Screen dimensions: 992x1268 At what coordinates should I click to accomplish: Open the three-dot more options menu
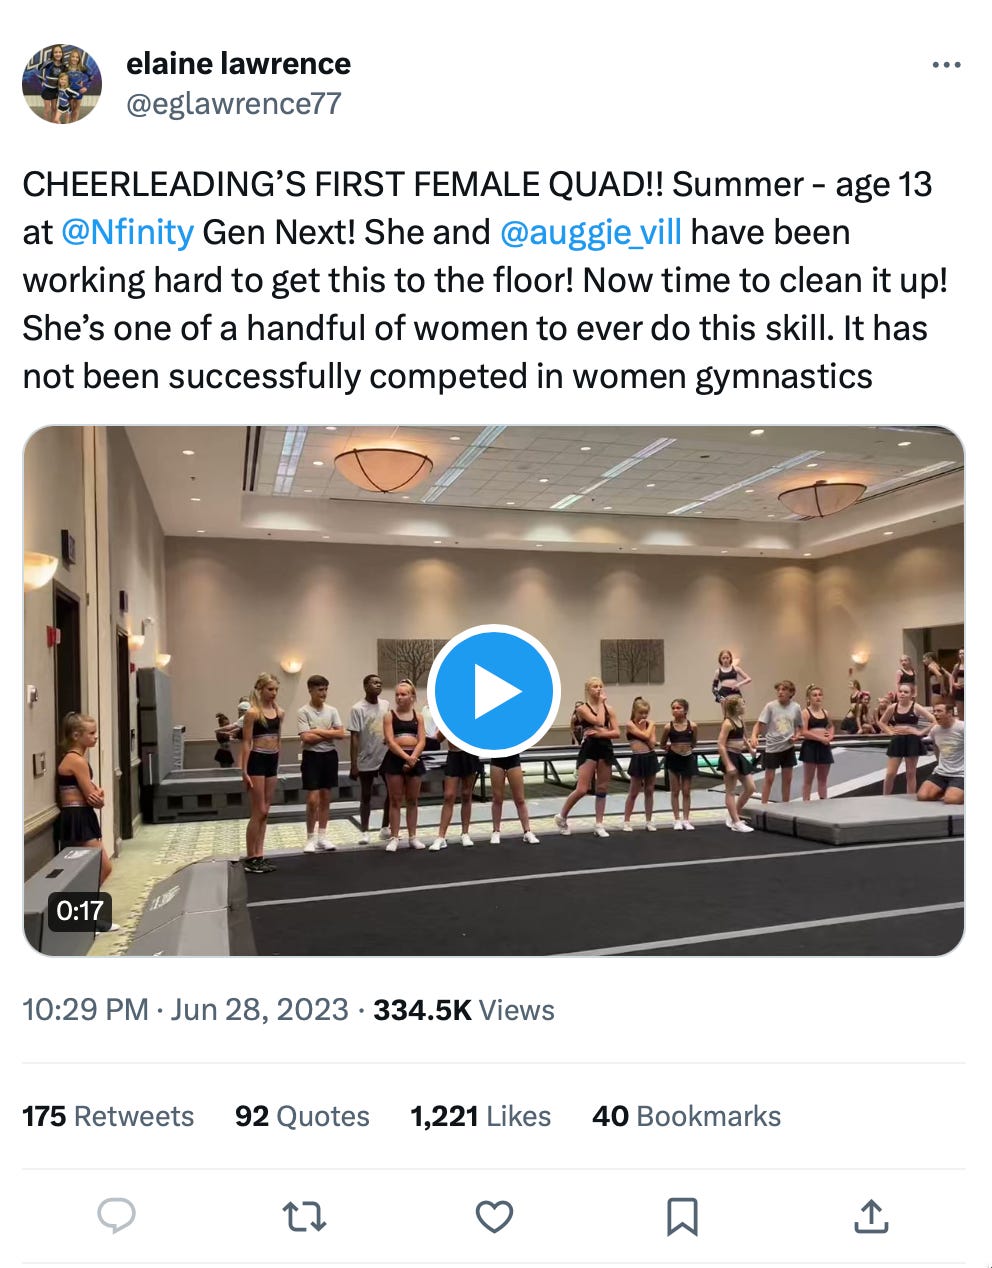pyautogui.click(x=945, y=65)
